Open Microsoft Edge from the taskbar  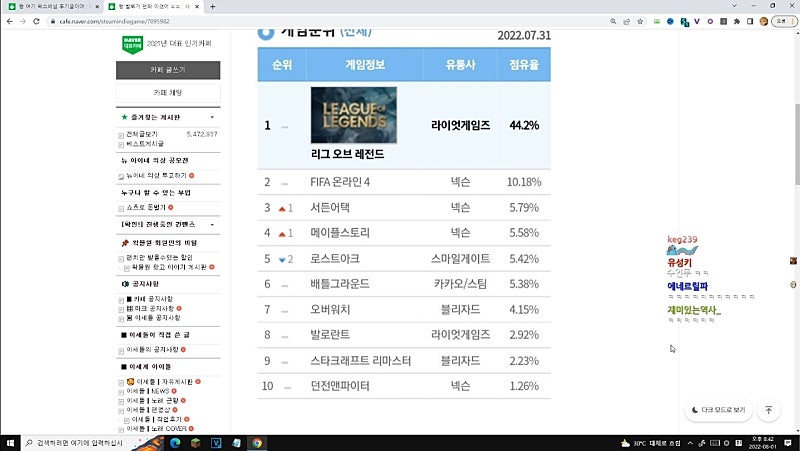pos(175,443)
